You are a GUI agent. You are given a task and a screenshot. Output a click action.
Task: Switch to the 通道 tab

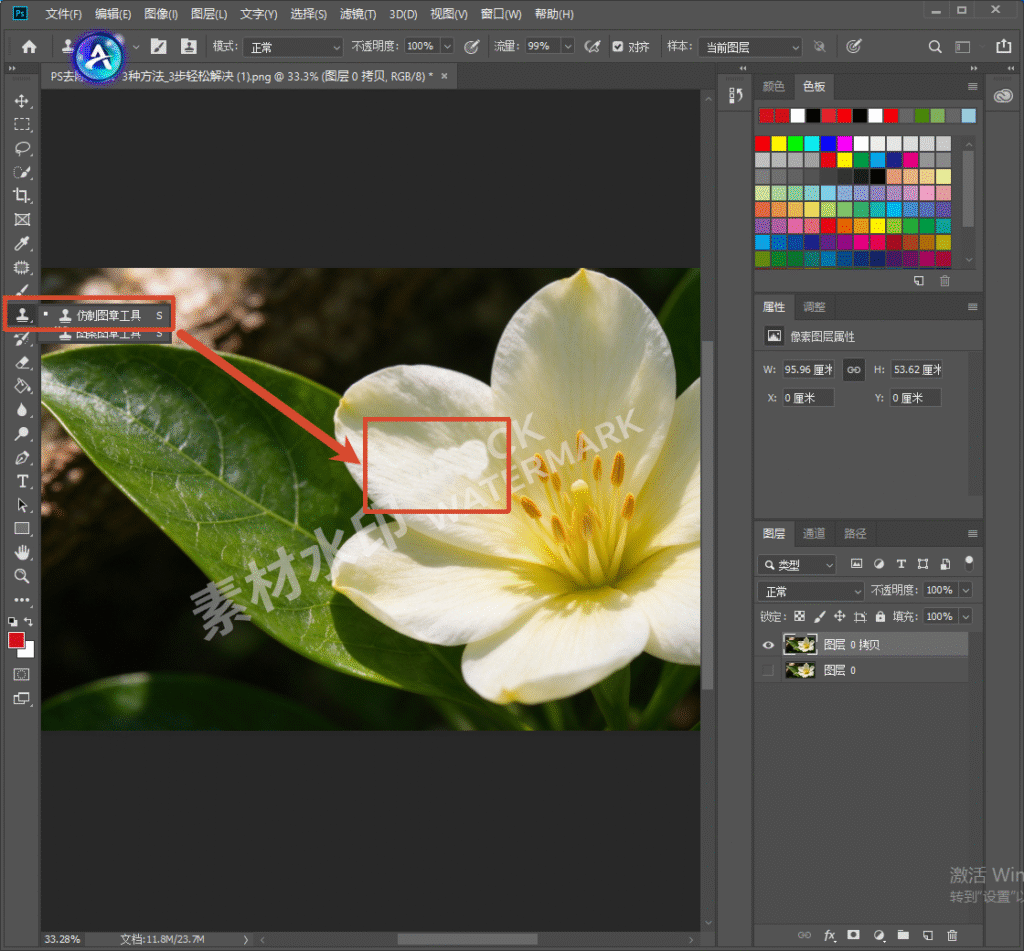pyautogui.click(x=813, y=534)
